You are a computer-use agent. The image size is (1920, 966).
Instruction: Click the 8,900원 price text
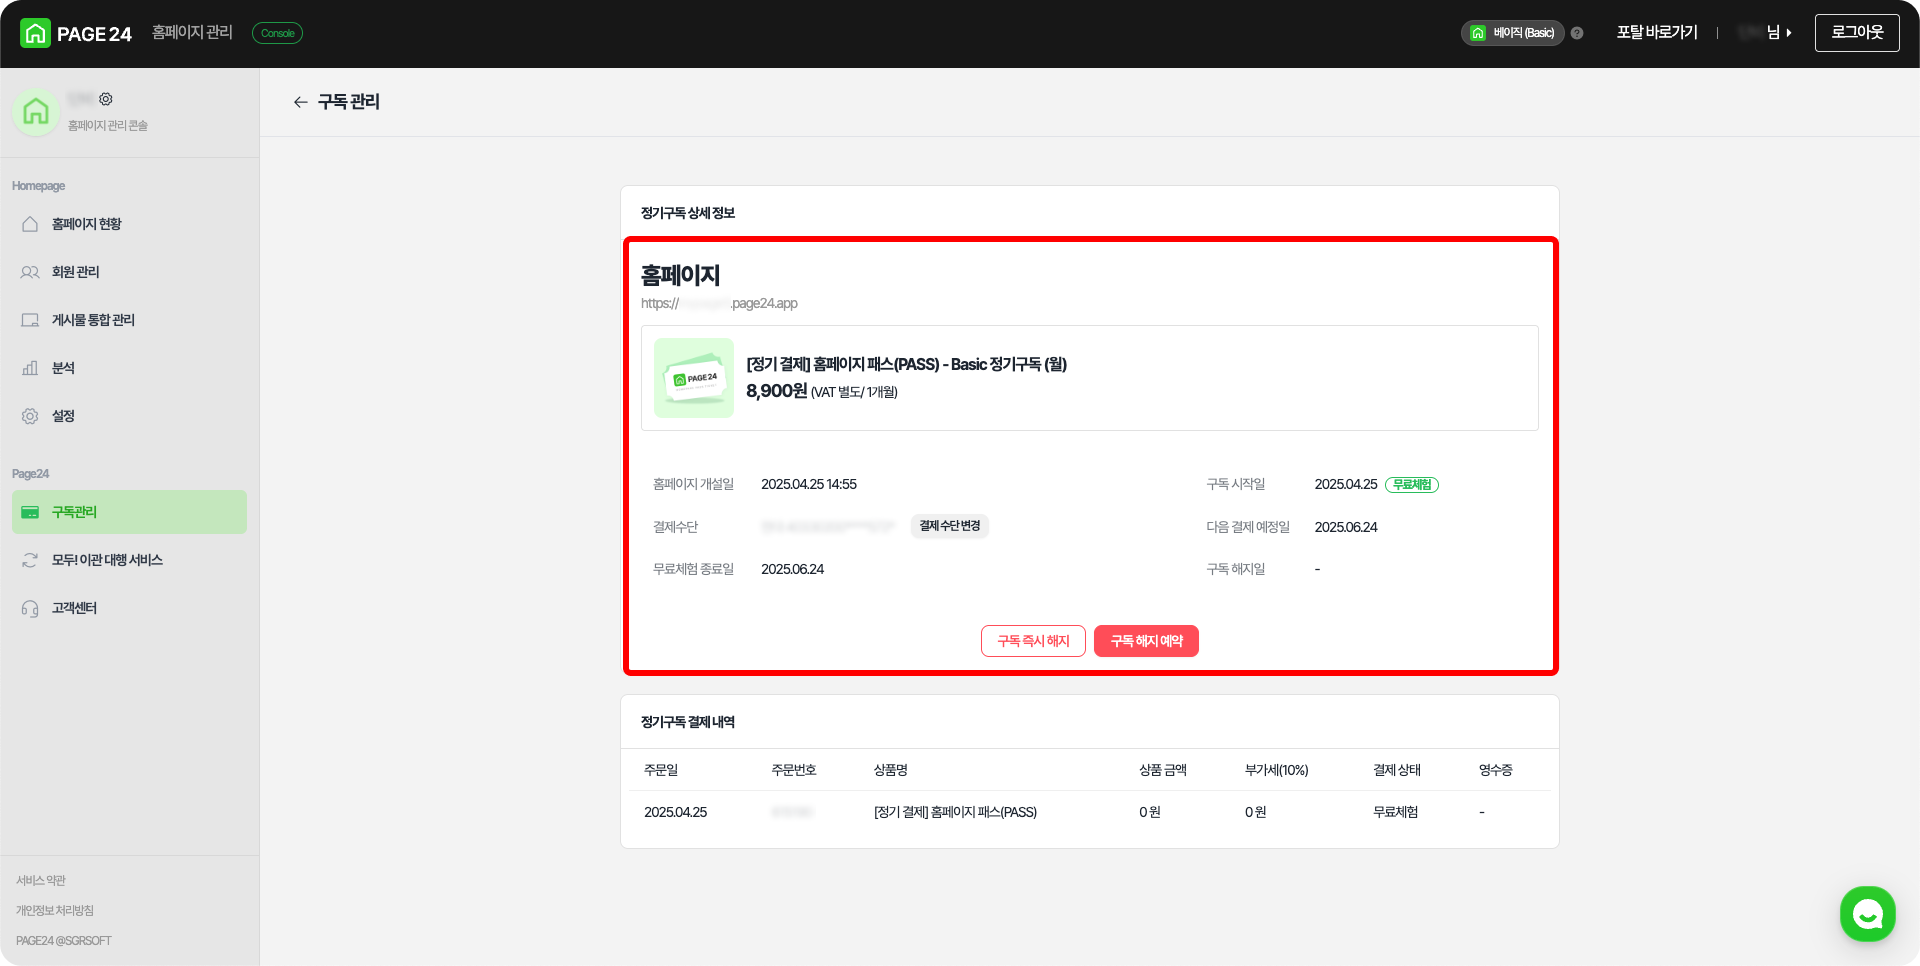(776, 391)
